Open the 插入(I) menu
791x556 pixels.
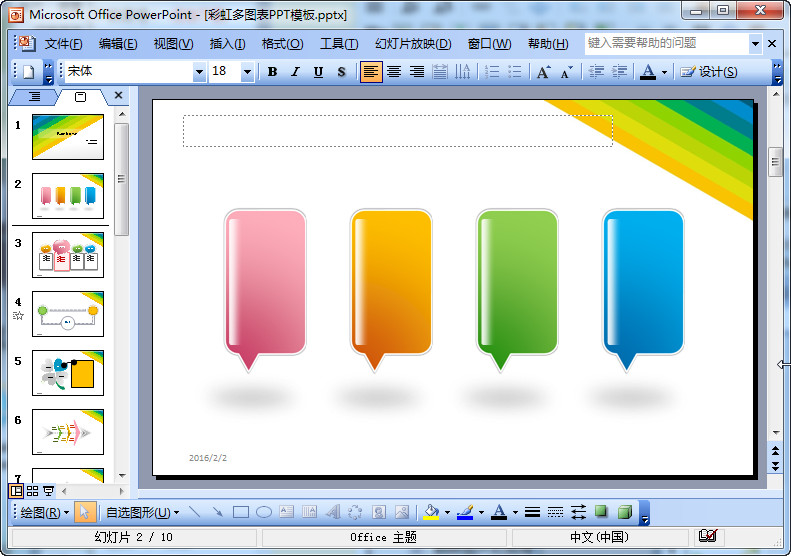227,44
